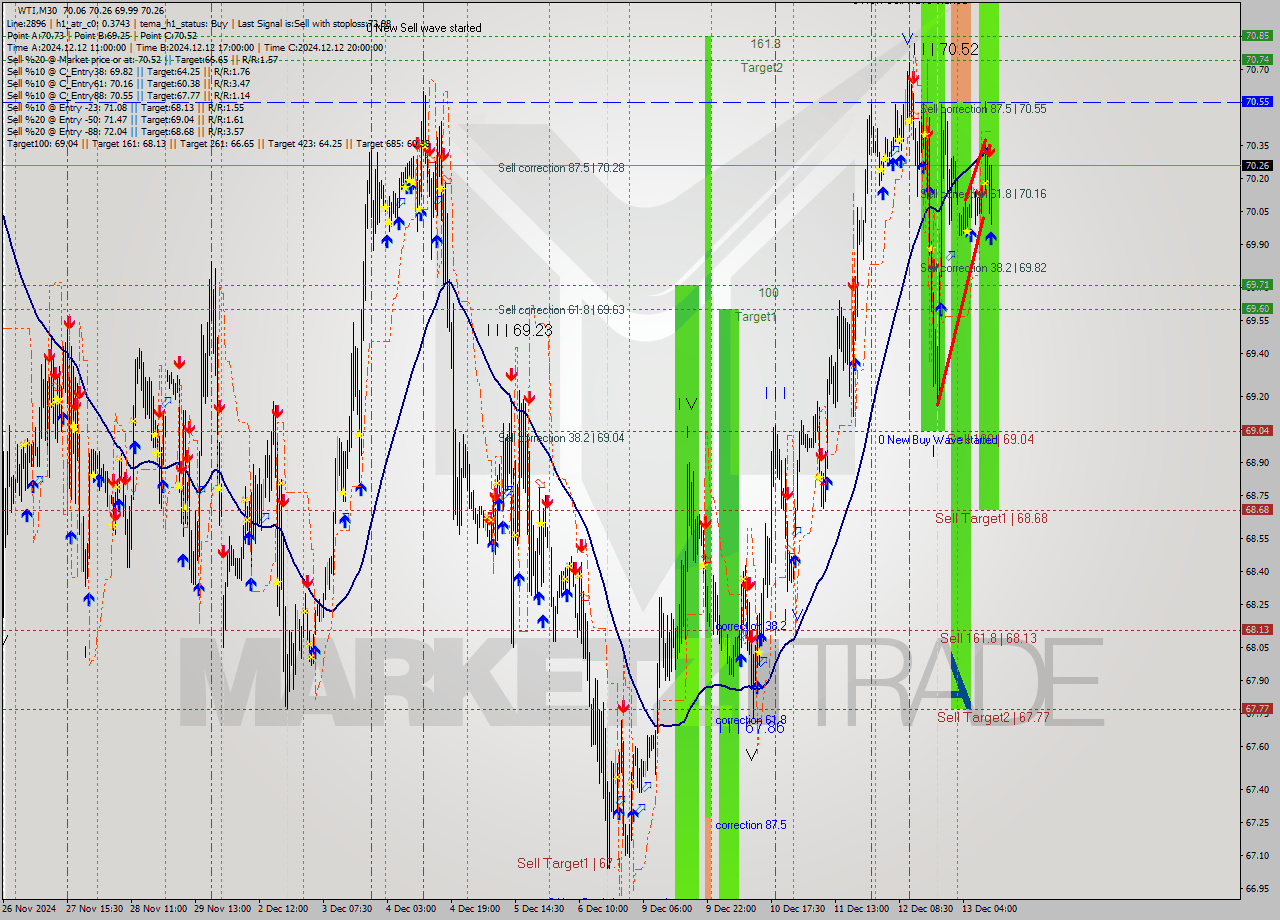Select the 'Sell correction 38.2 | 69.82' label

click(x=983, y=268)
